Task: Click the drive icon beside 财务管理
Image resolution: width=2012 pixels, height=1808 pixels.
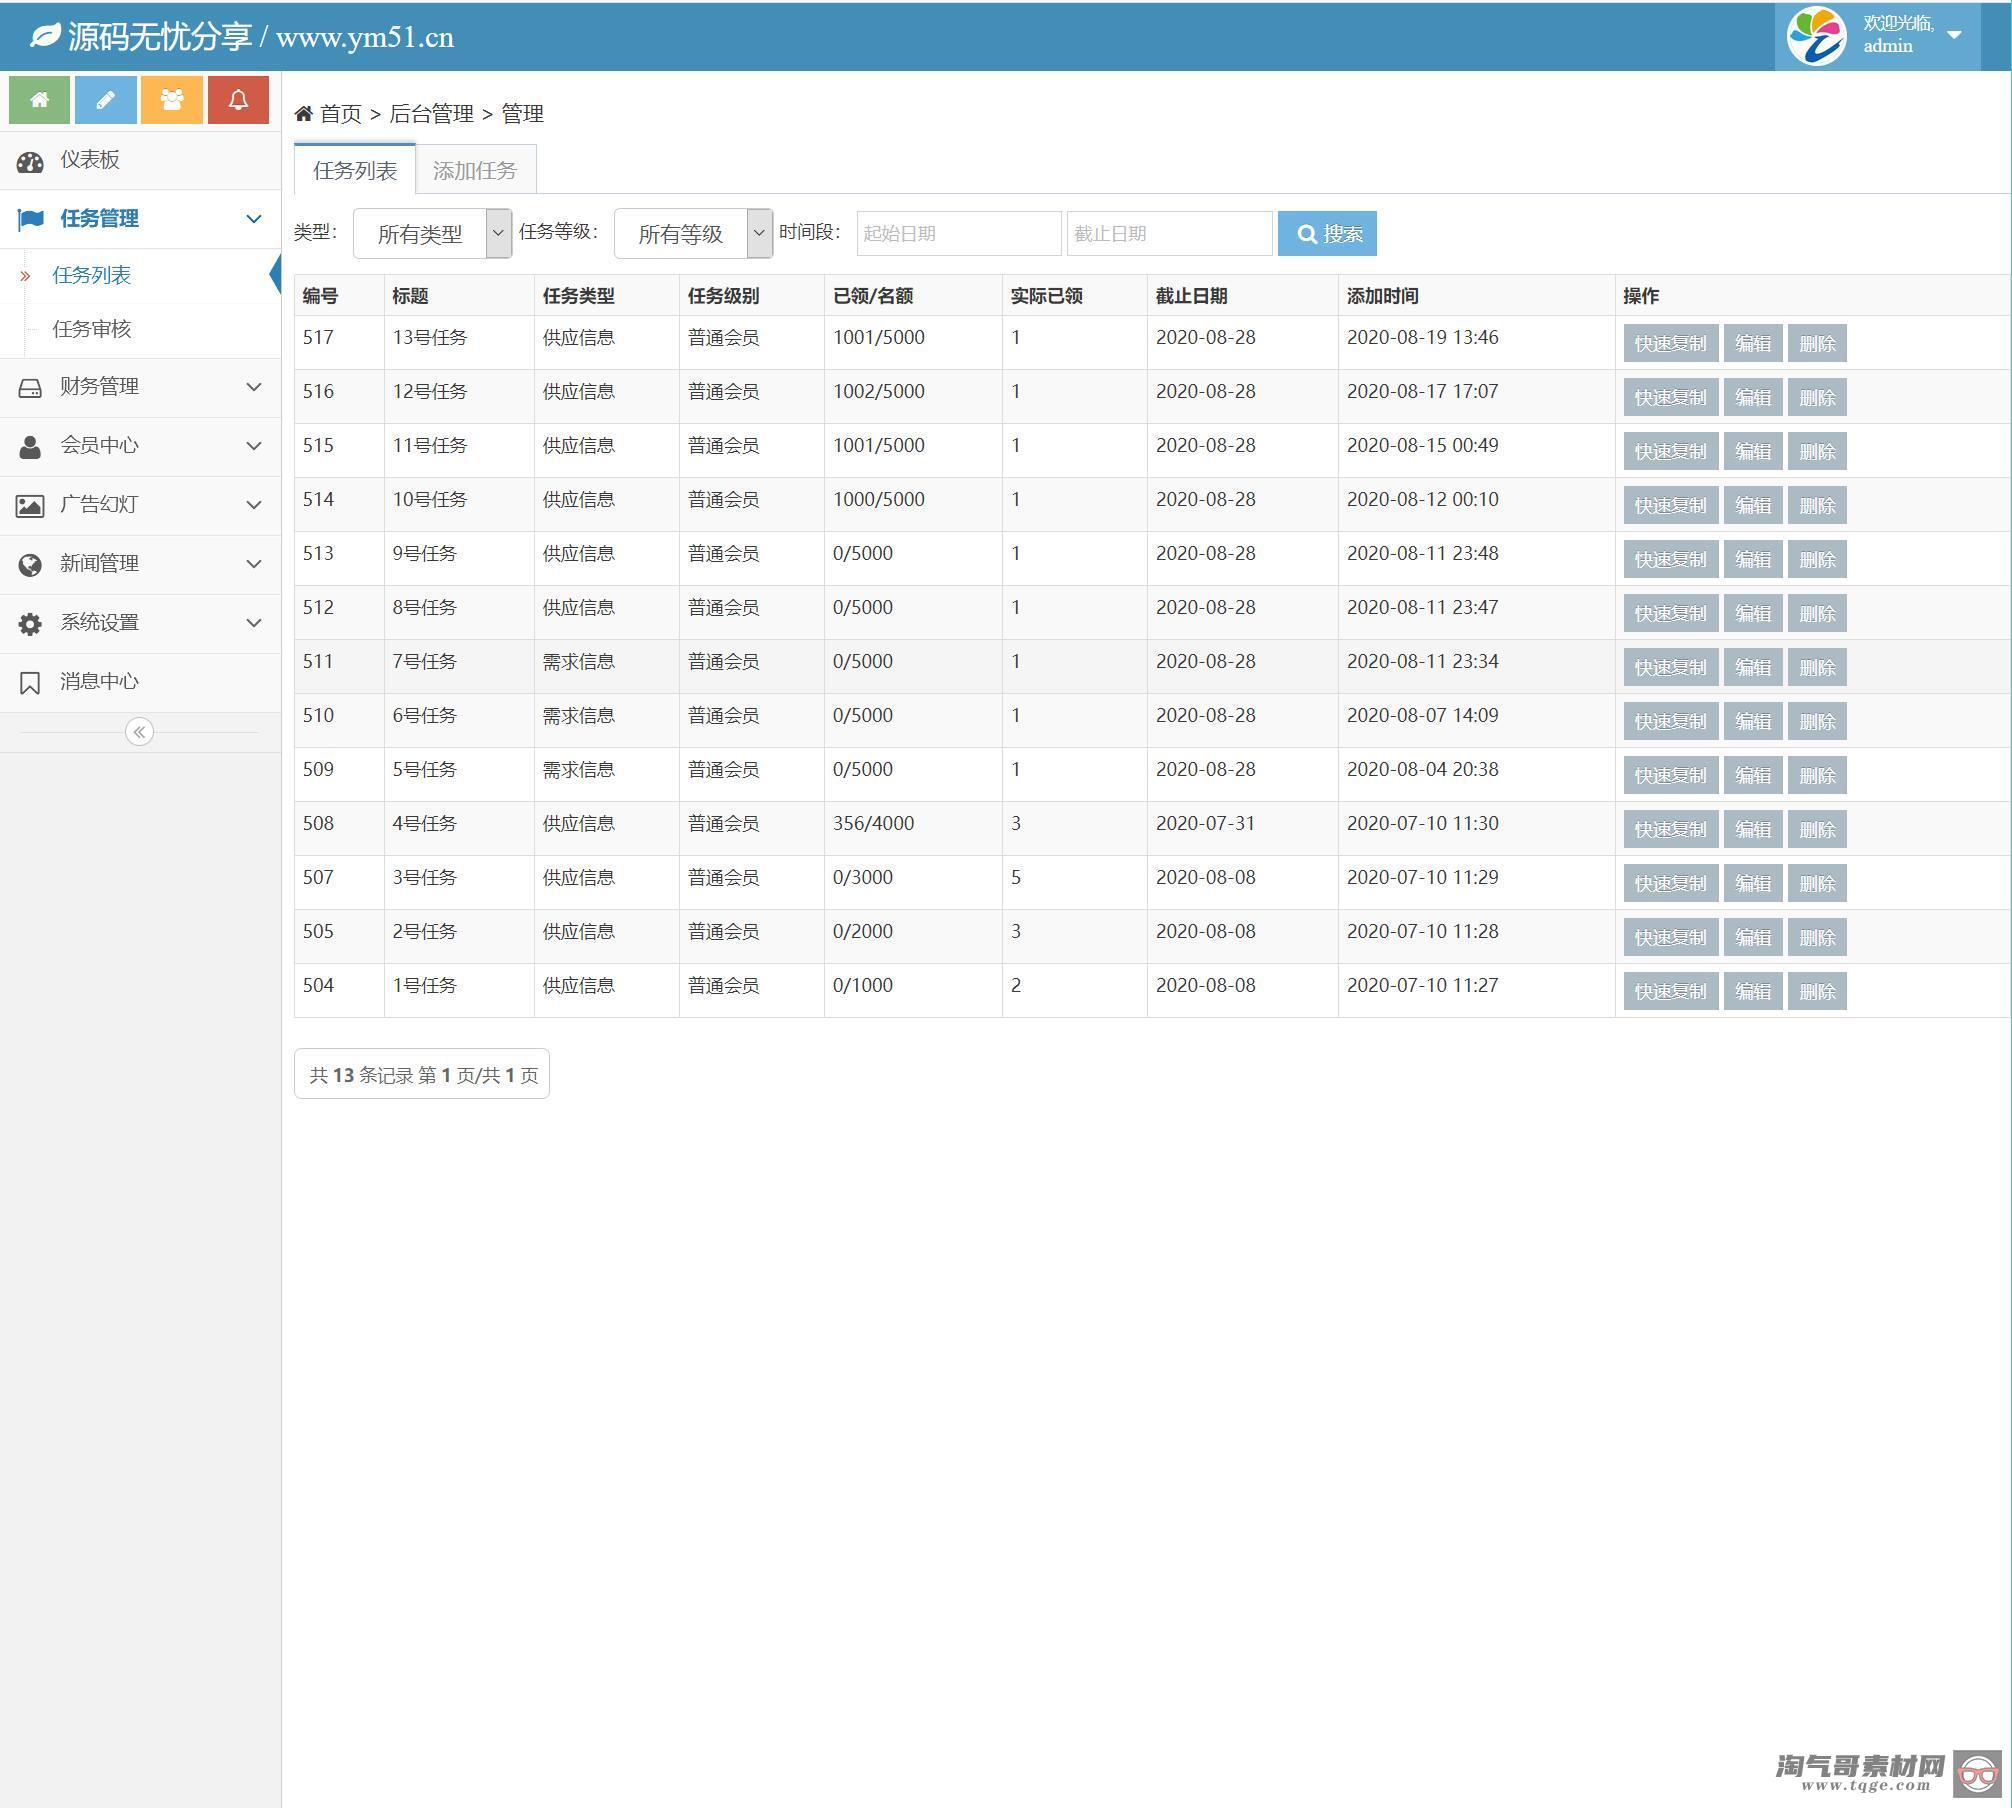Action: pos(30,388)
